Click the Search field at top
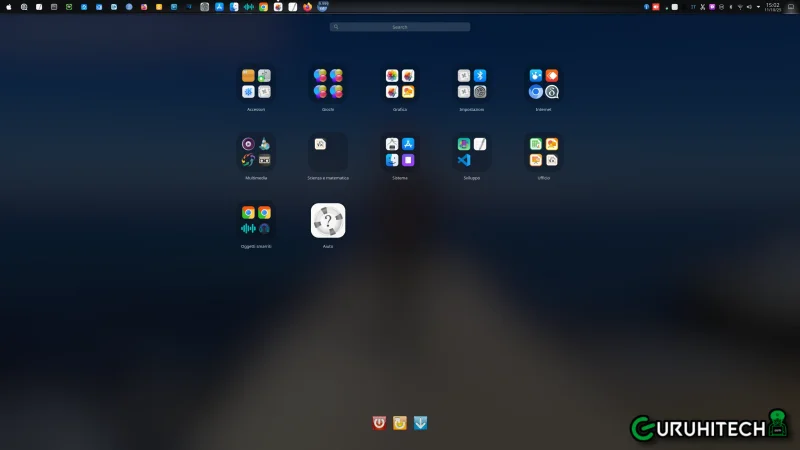 click(x=400, y=27)
